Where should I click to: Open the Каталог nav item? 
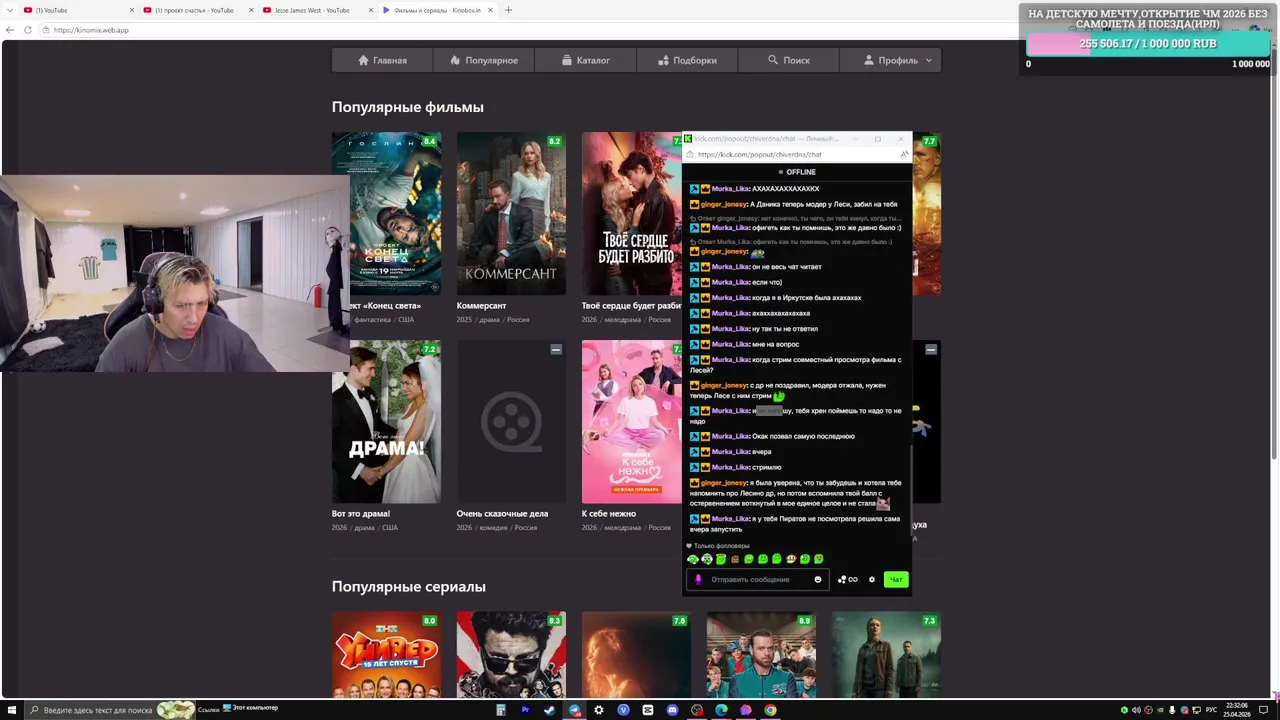585,60
